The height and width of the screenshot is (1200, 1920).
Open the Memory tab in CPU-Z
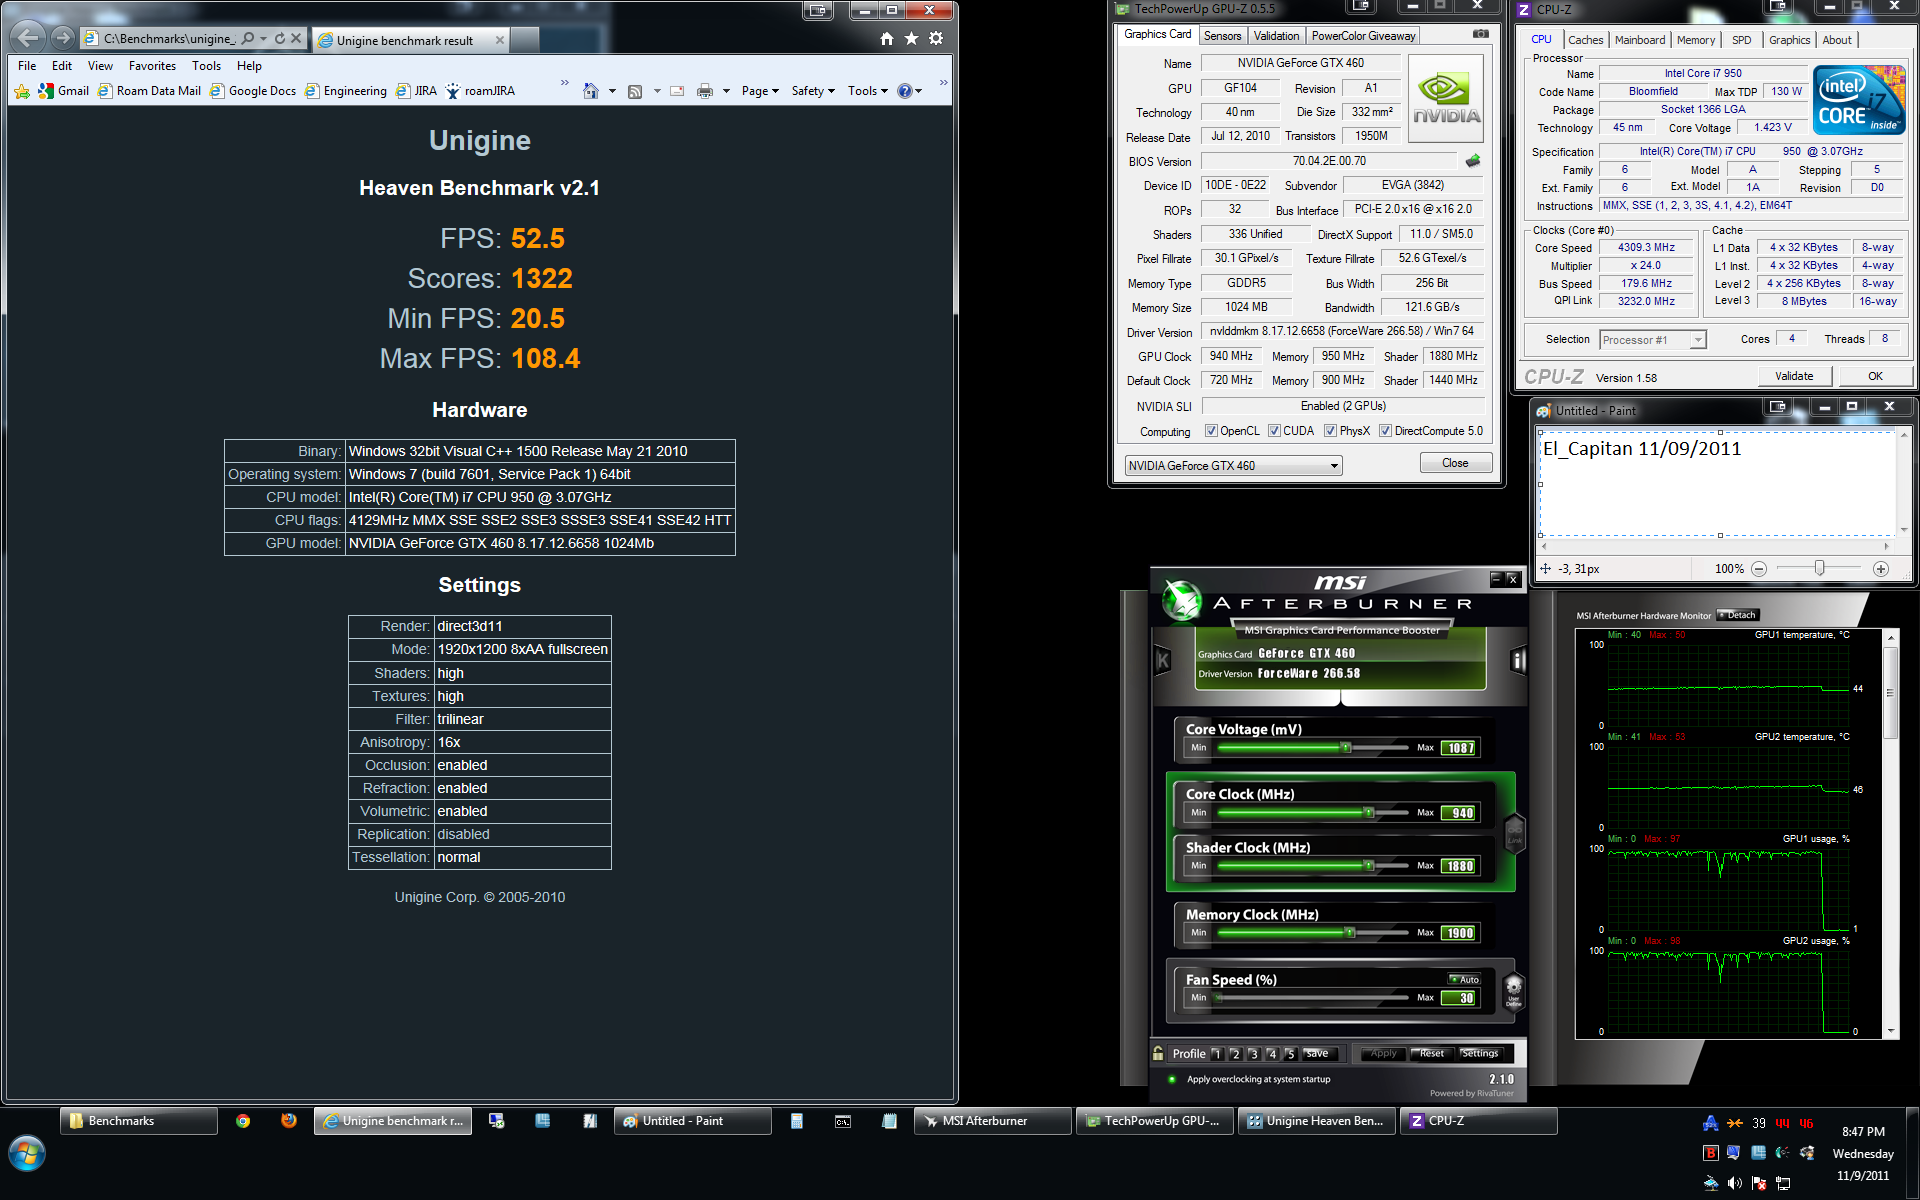pyautogui.click(x=1696, y=40)
